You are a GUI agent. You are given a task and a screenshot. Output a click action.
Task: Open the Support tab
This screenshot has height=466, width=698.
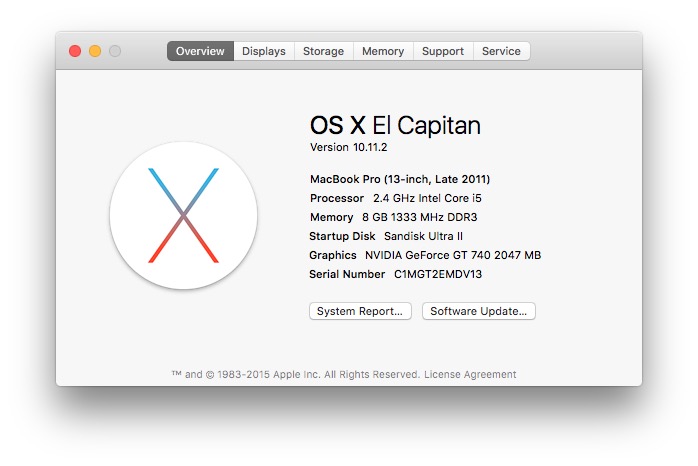click(x=443, y=51)
